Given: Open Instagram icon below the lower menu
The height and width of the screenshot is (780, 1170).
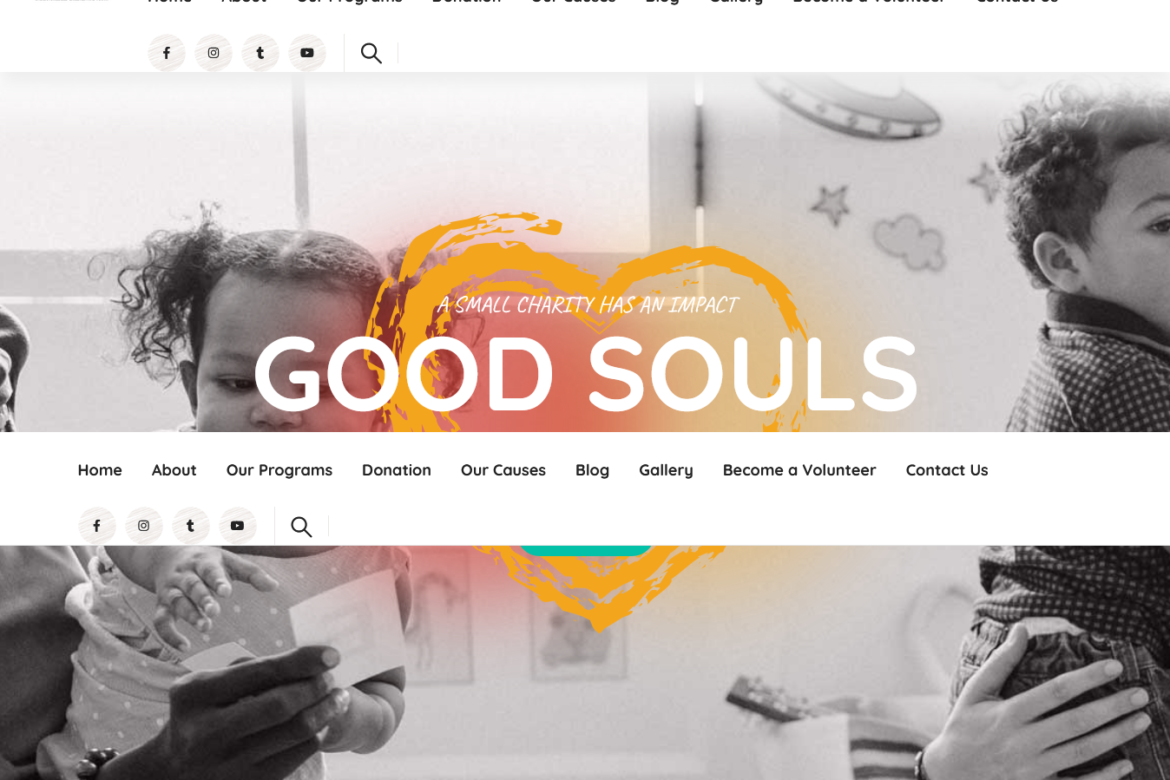Looking at the screenshot, I should [x=143, y=525].
